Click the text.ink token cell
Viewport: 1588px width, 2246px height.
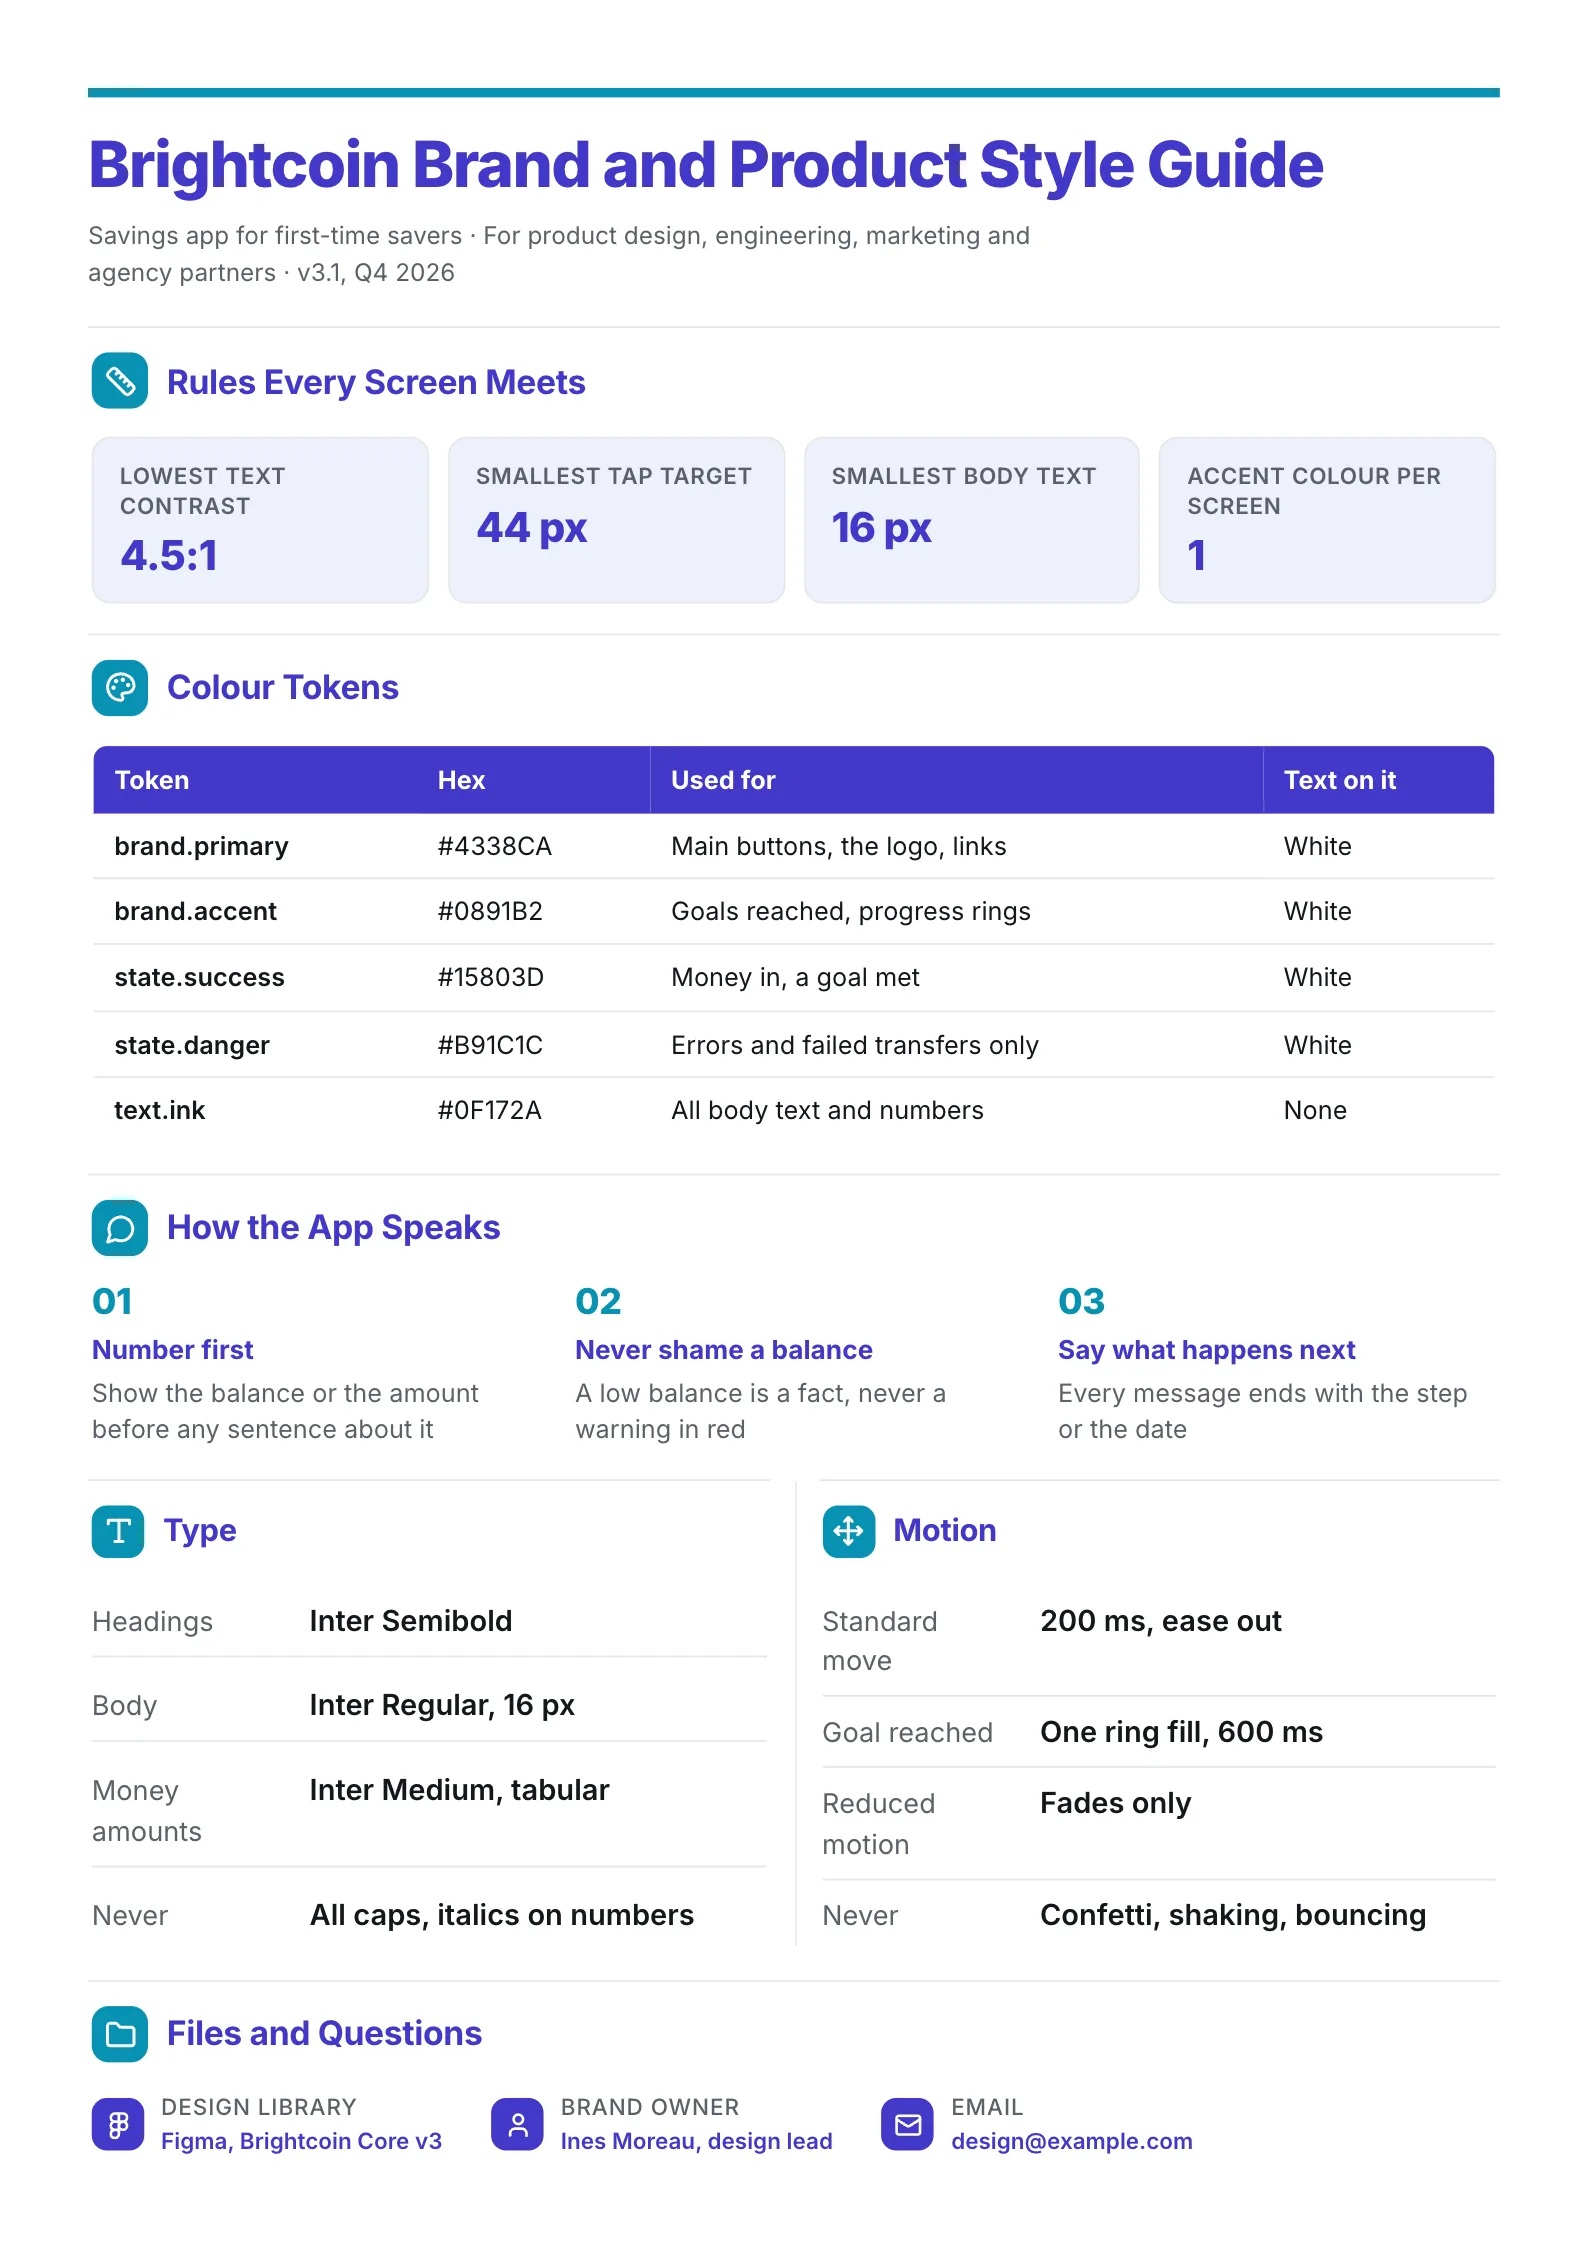[159, 1110]
